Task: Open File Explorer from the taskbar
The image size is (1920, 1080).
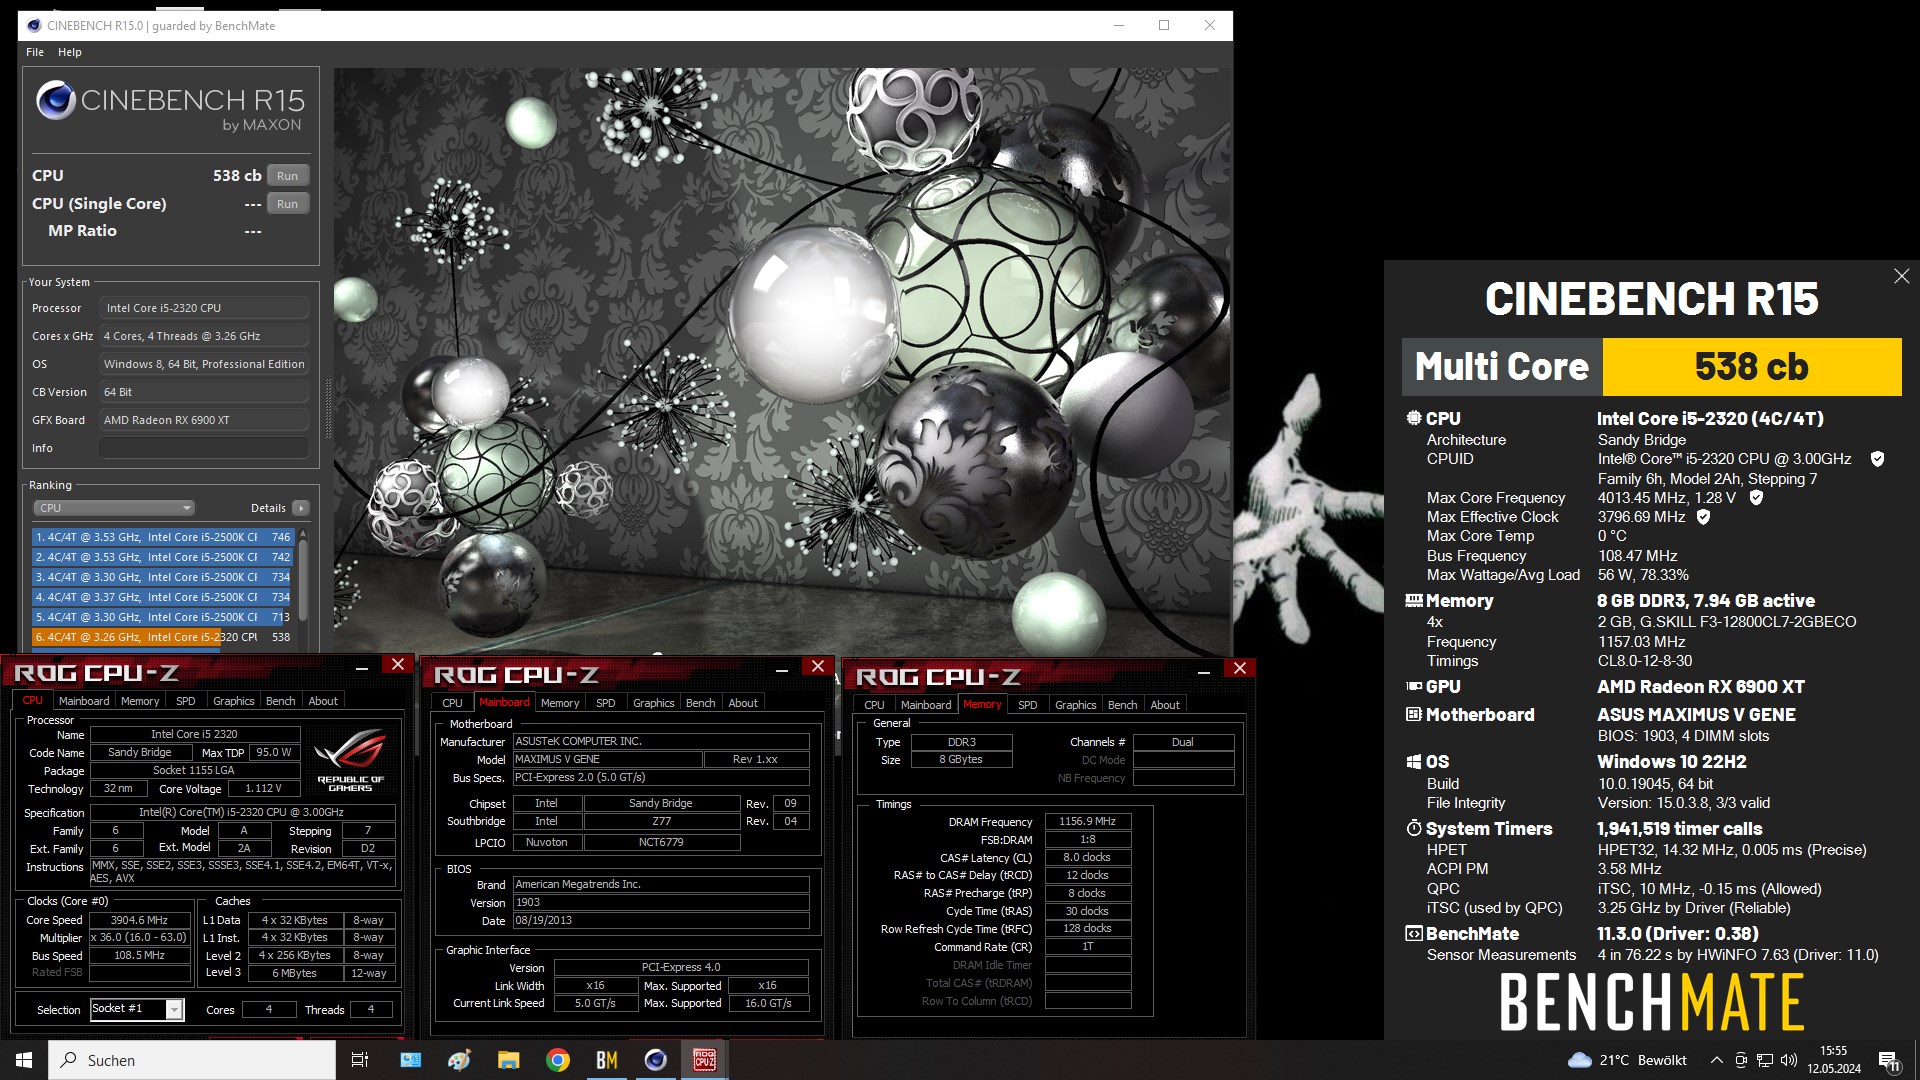Action: pyautogui.click(x=508, y=1060)
